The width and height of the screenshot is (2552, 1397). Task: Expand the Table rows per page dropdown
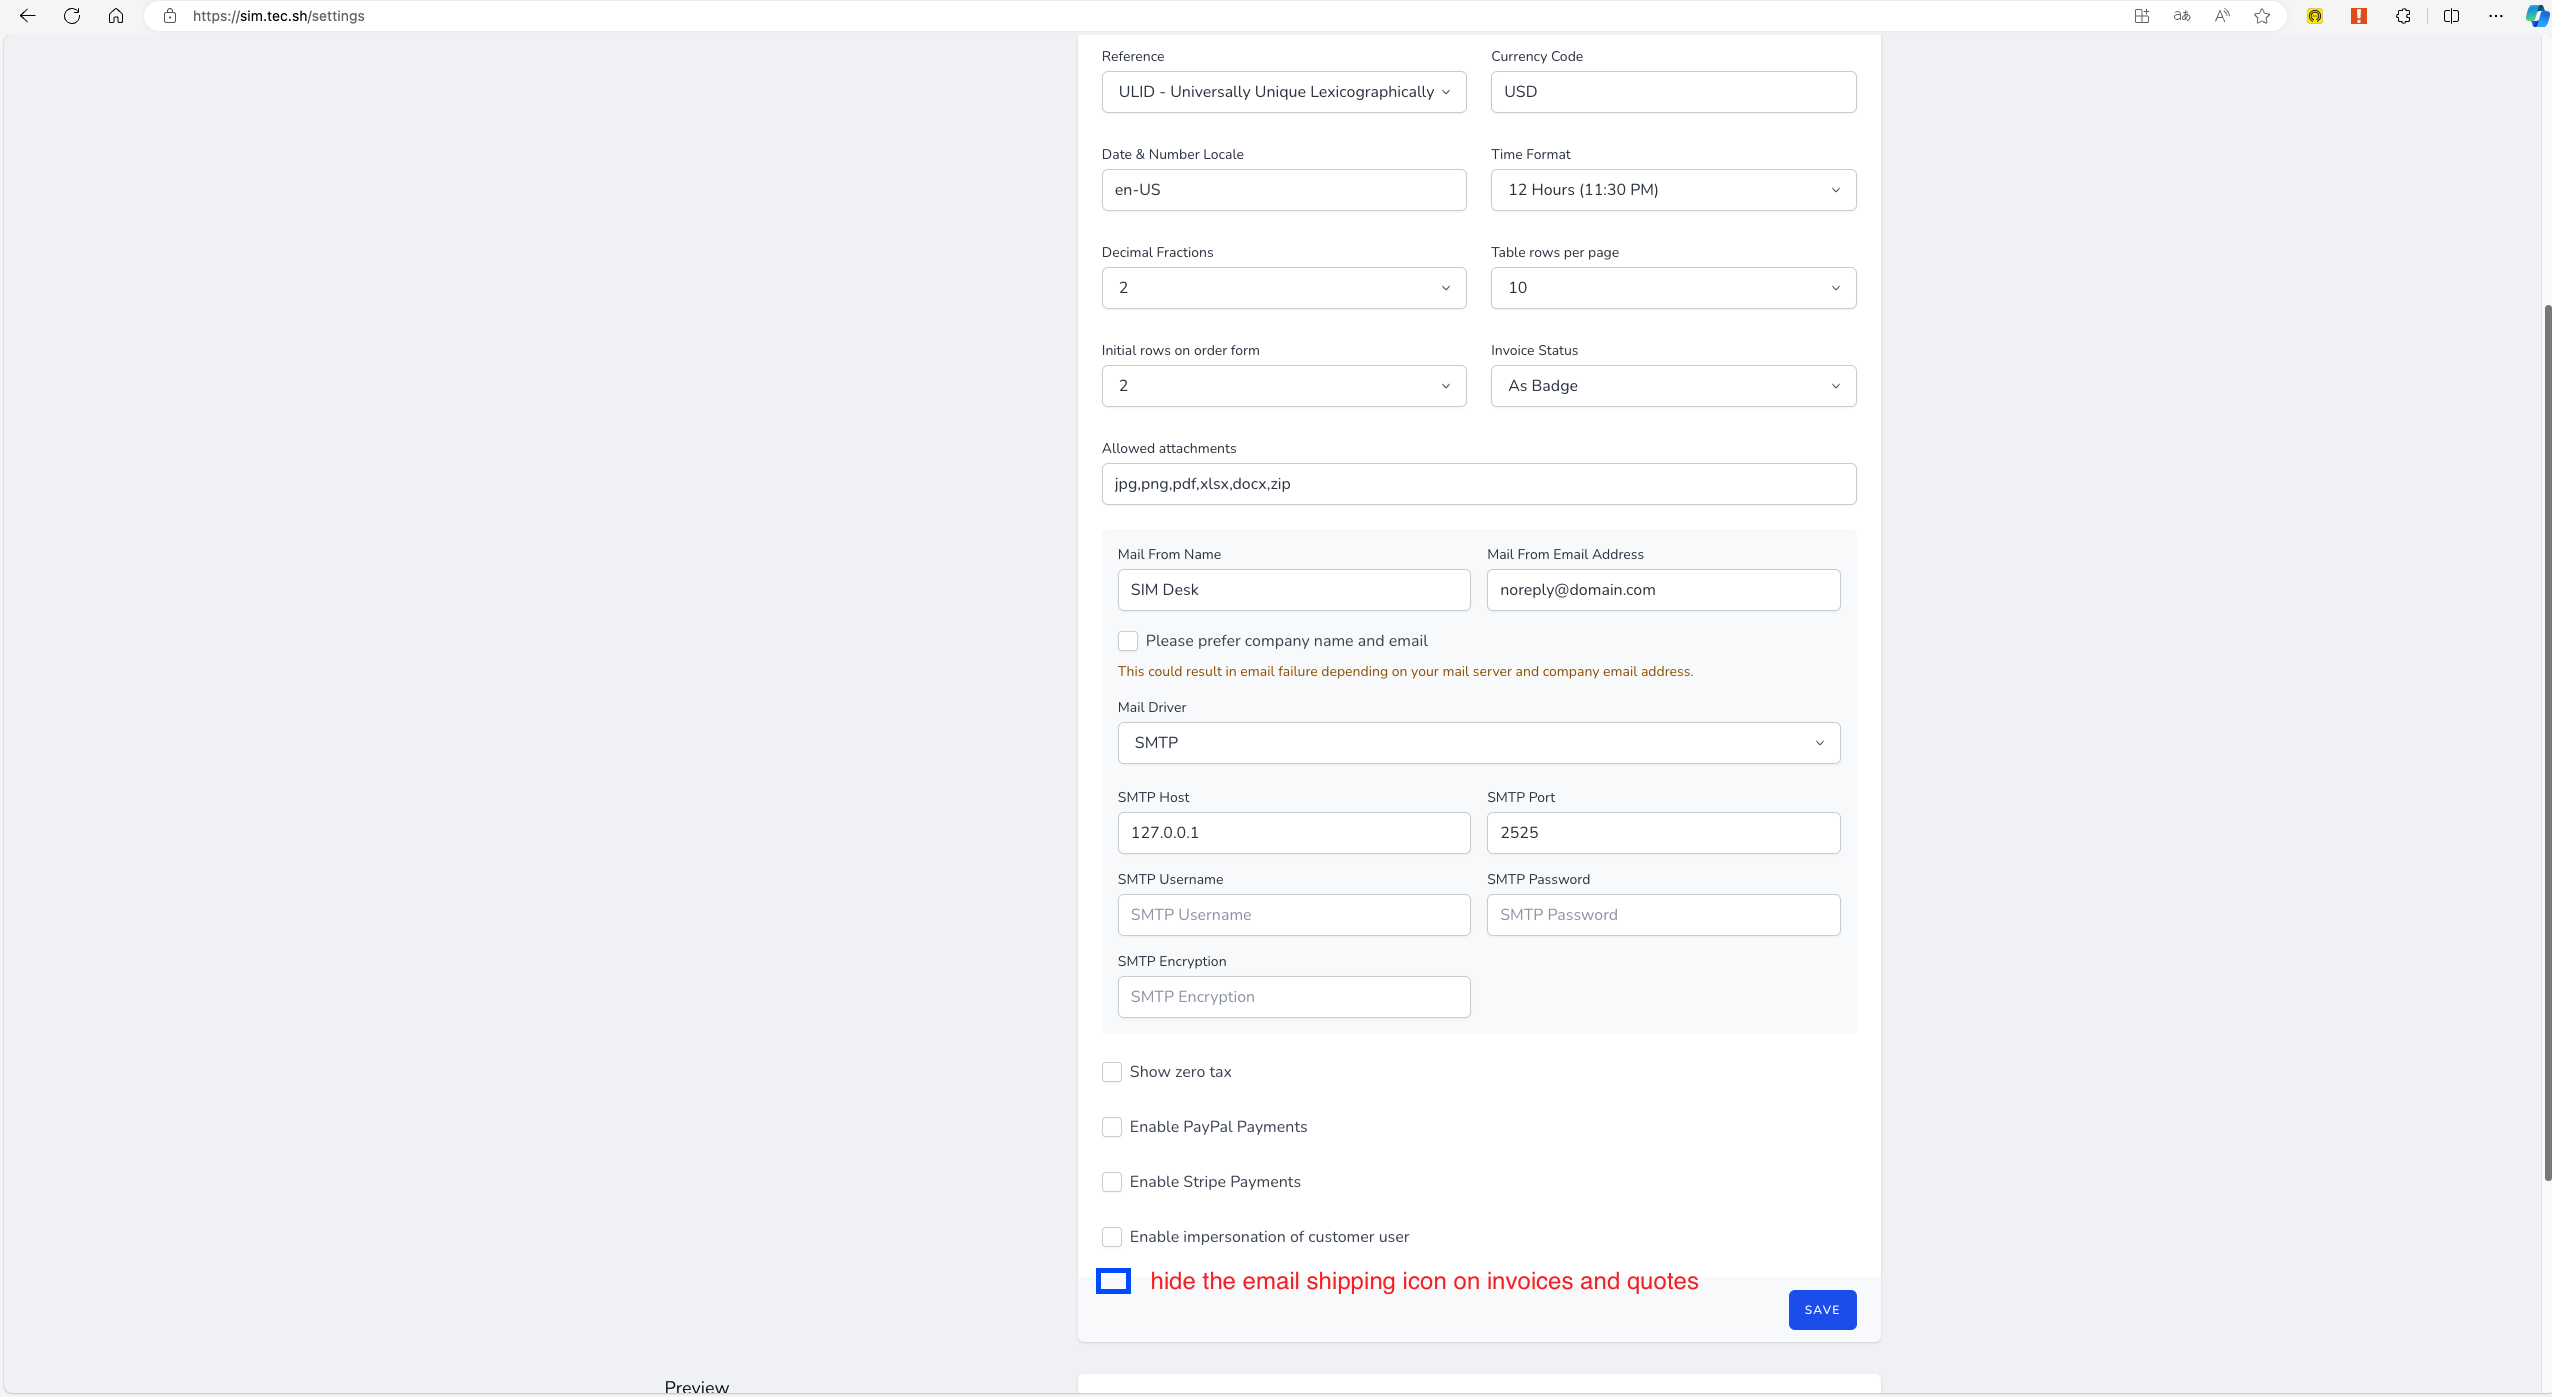tap(1673, 288)
